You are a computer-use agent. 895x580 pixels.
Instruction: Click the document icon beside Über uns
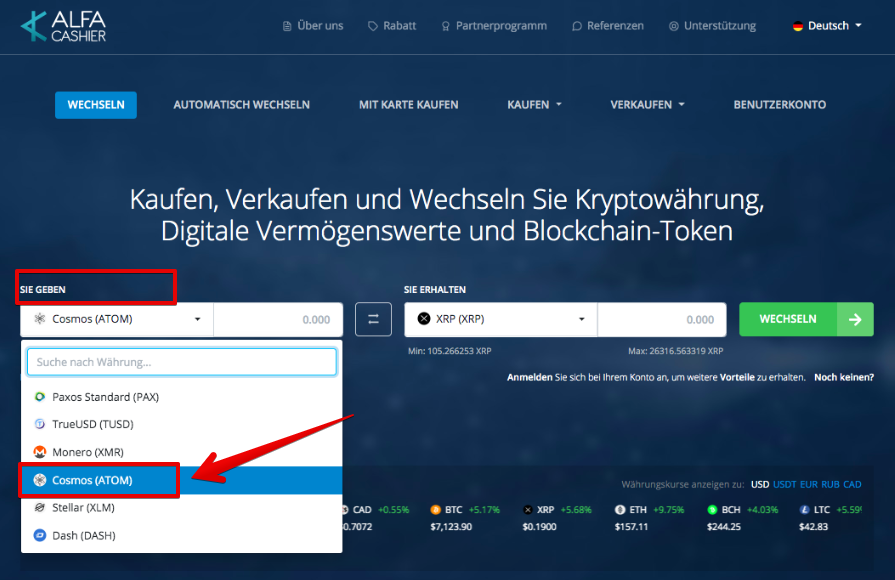click(x=287, y=26)
